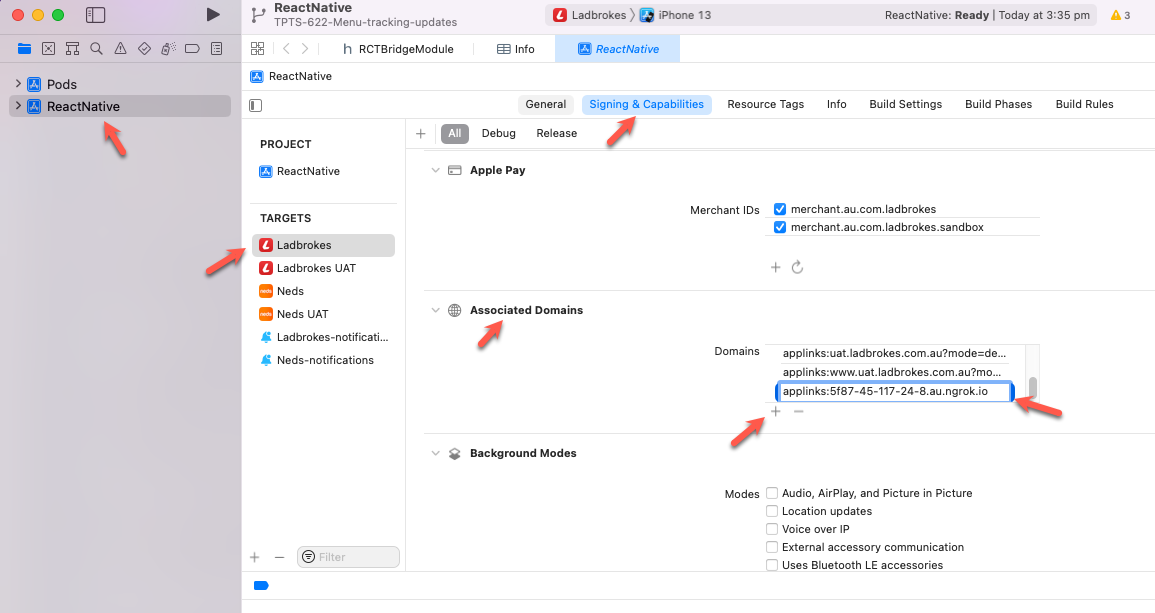Filter capabilities to Debug configuration
The height and width of the screenshot is (613, 1155).
pyautogui.click(x=499, y=133)
